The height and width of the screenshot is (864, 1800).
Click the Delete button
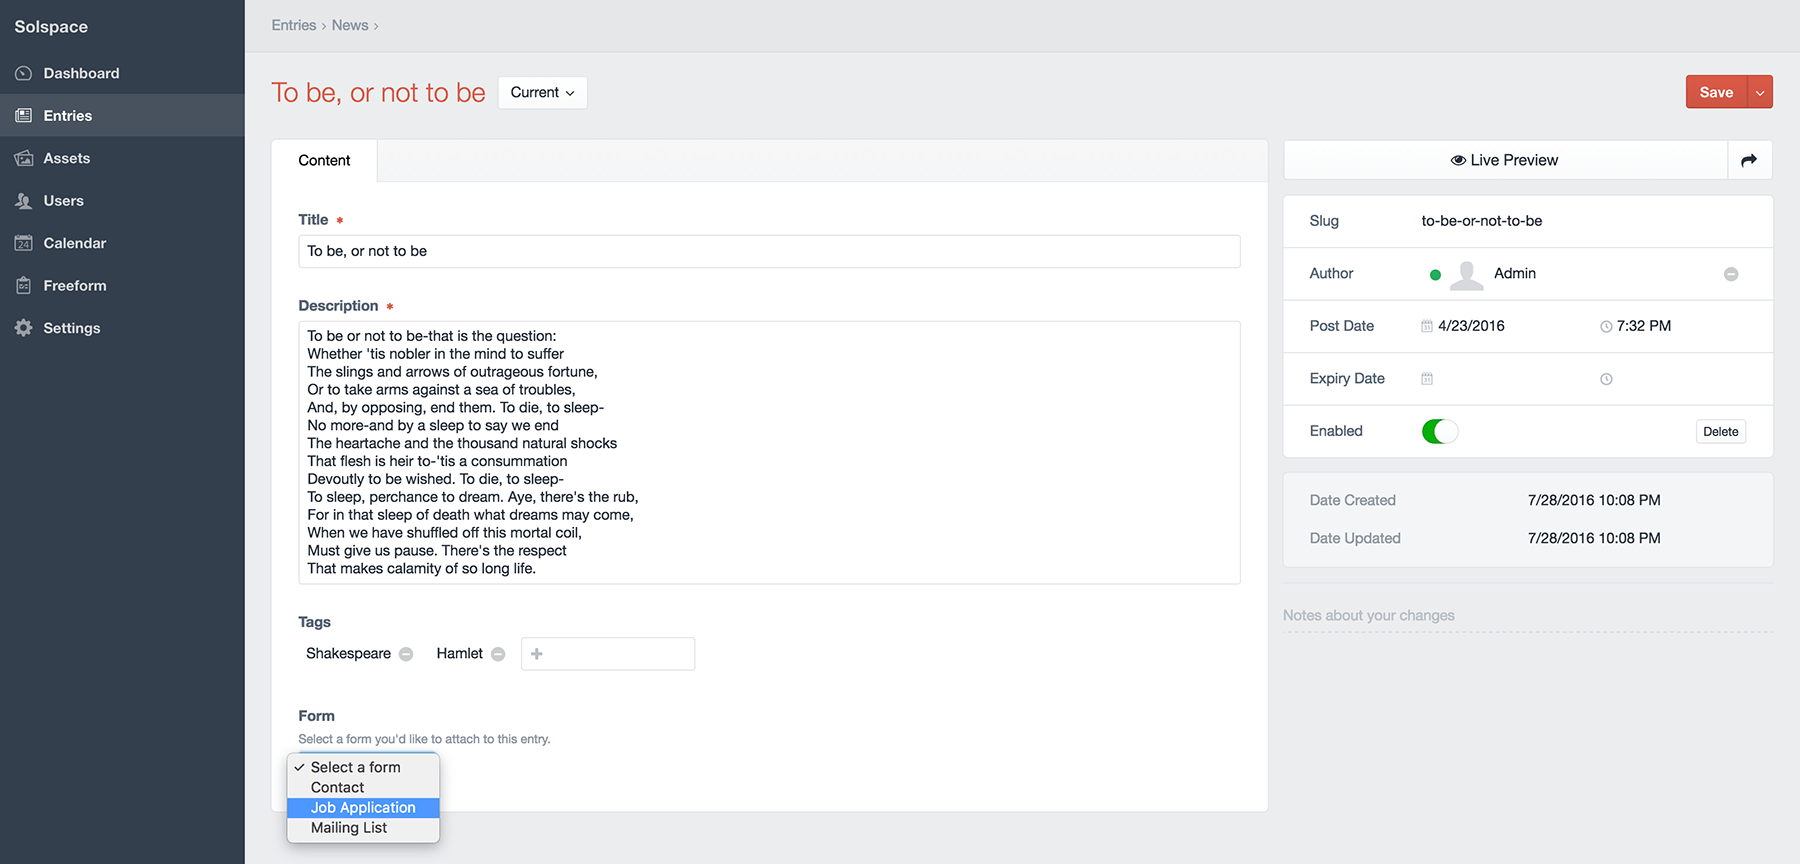[x=1720, y=432]
